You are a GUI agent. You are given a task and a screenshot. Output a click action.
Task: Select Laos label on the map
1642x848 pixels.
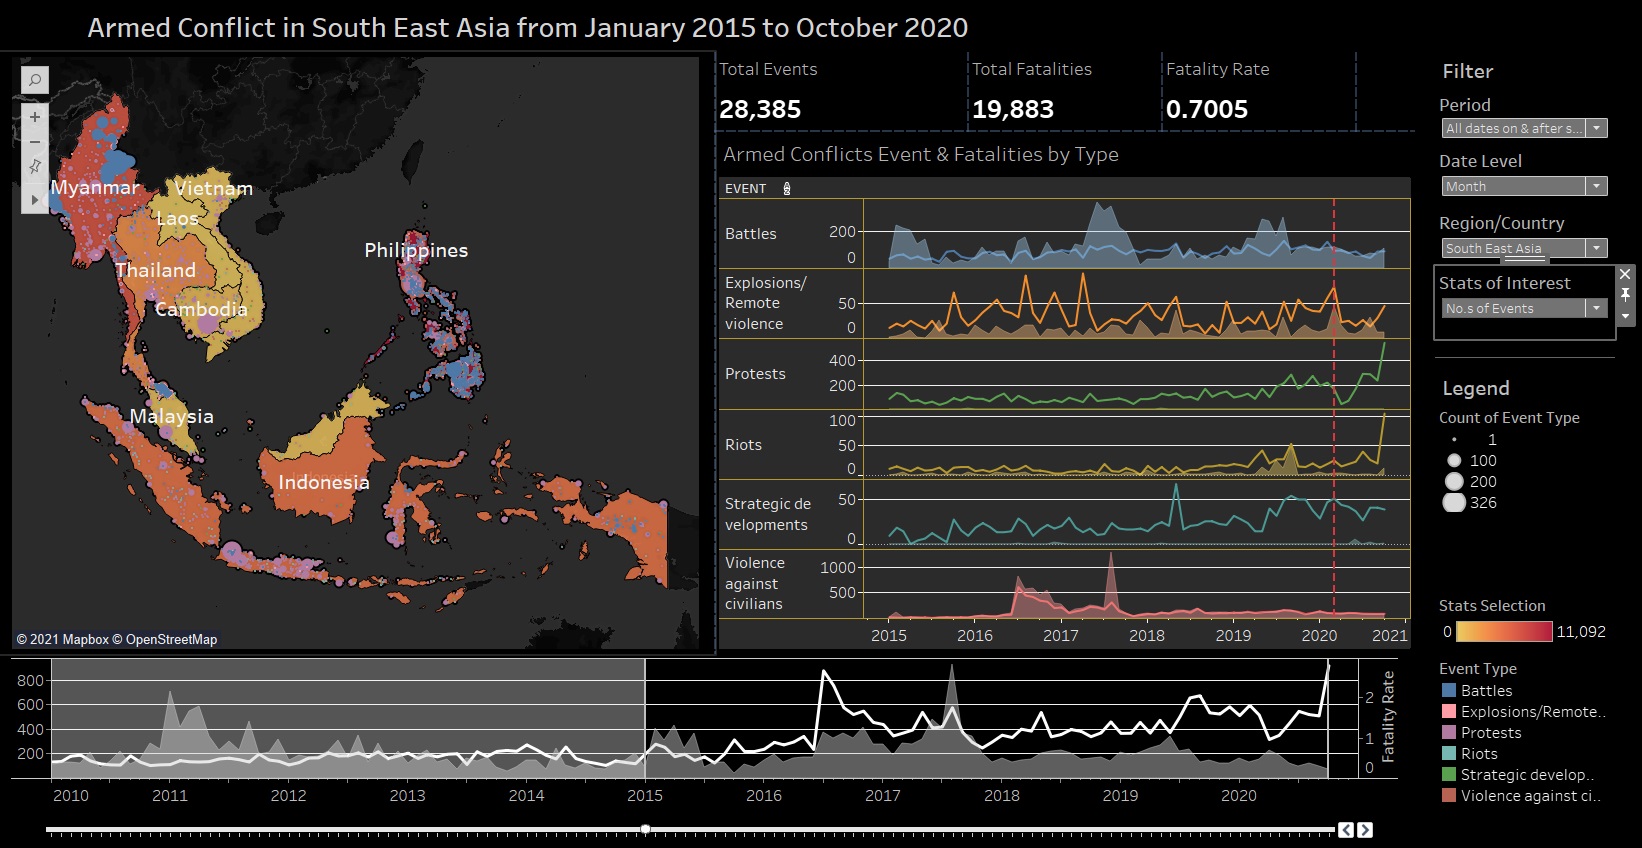point(177,218)
